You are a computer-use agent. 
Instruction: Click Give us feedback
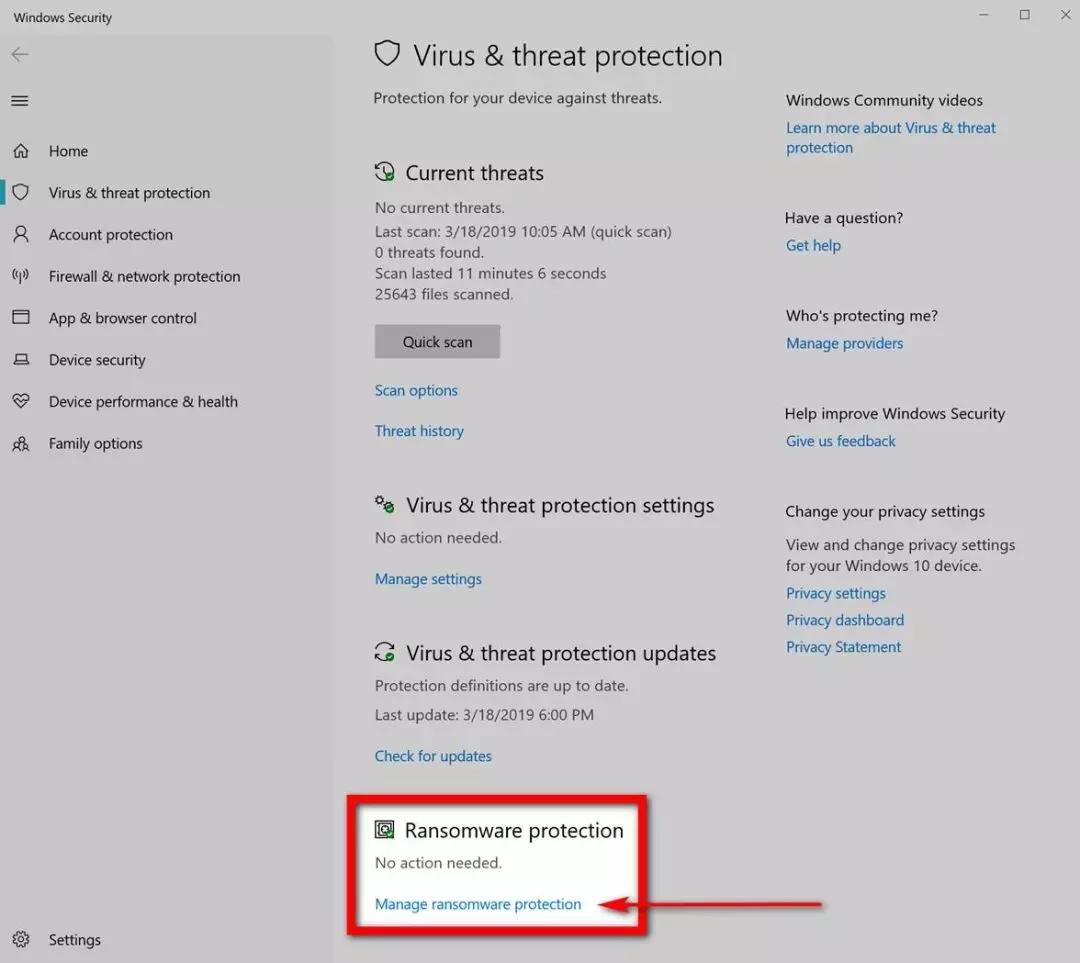(x=840, y=440)
